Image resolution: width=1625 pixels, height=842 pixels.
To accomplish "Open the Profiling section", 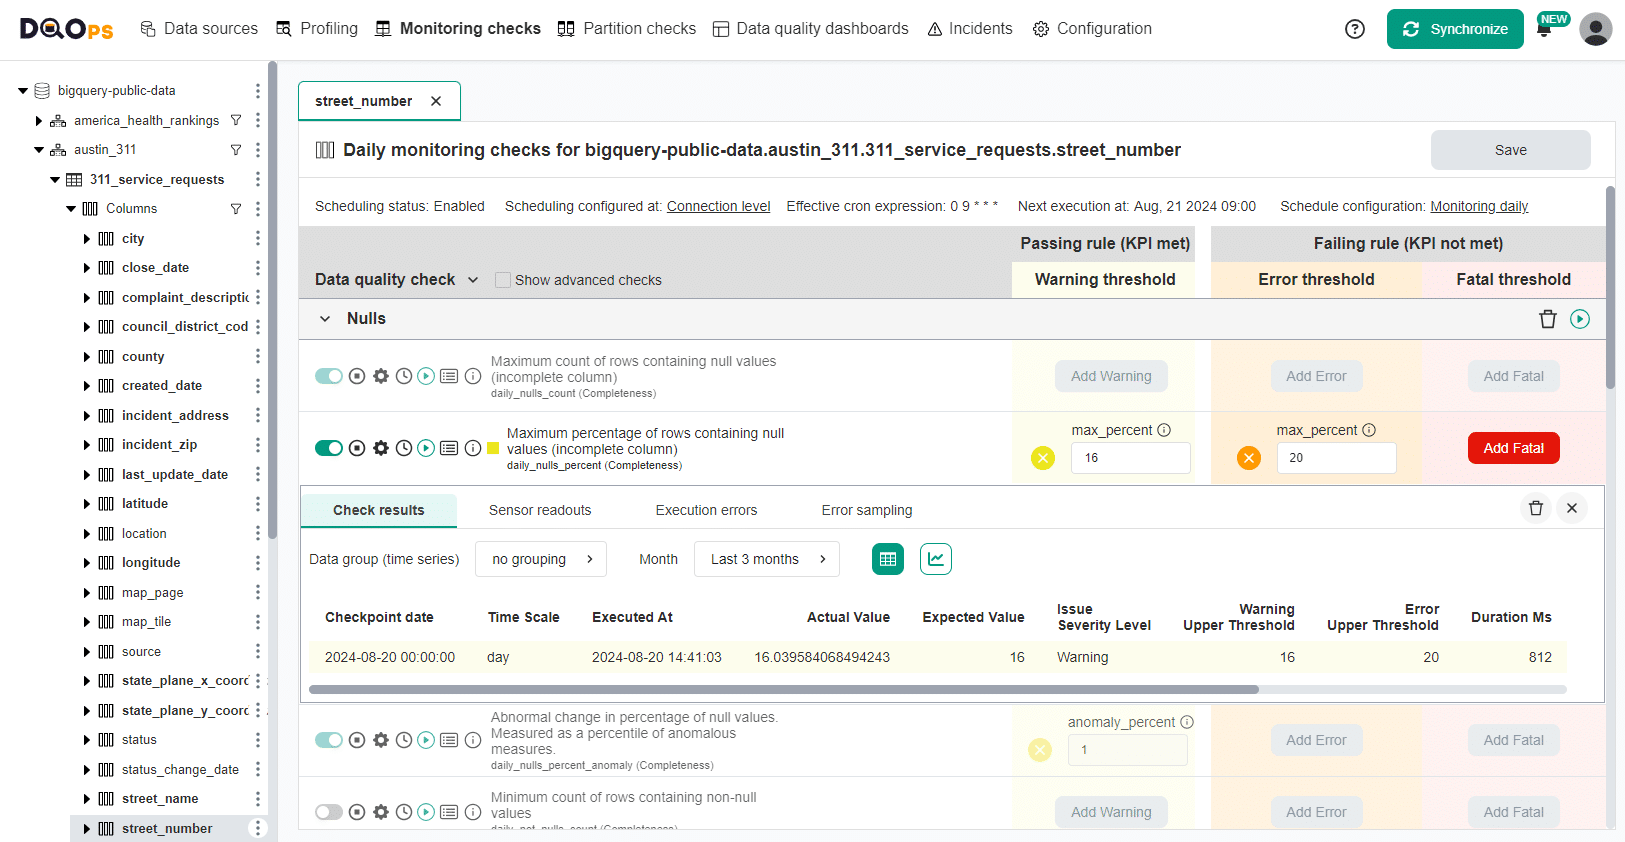I will (317, 29).
